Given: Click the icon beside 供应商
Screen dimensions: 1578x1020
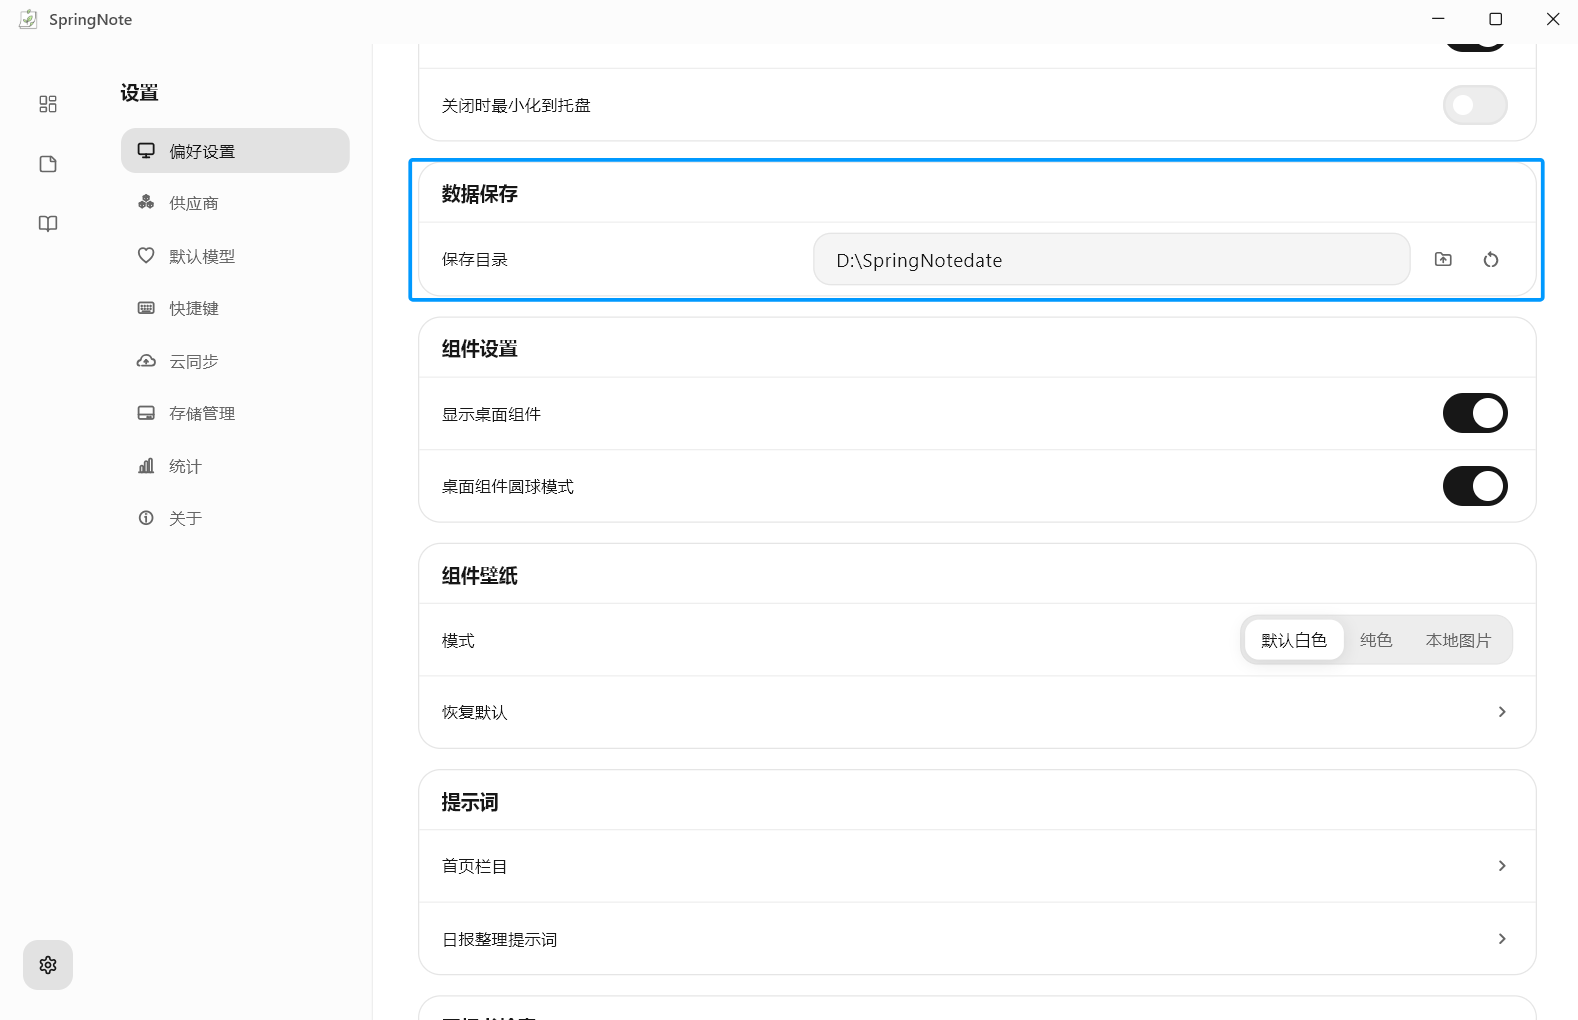Looking at the screenshot, I should click(146, 202).
